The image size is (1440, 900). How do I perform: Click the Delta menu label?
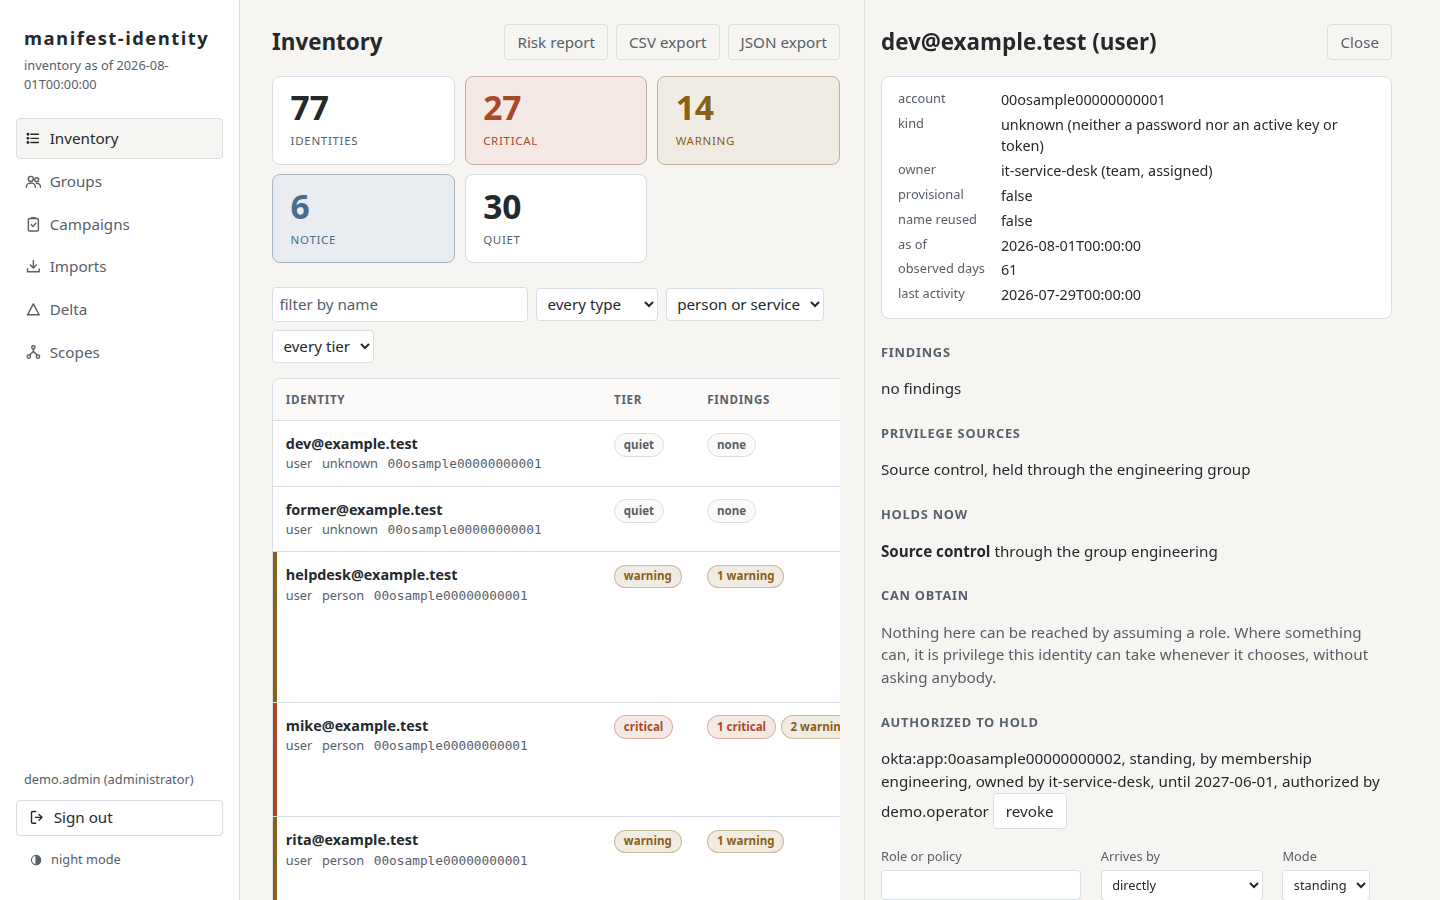click(68, 310)
